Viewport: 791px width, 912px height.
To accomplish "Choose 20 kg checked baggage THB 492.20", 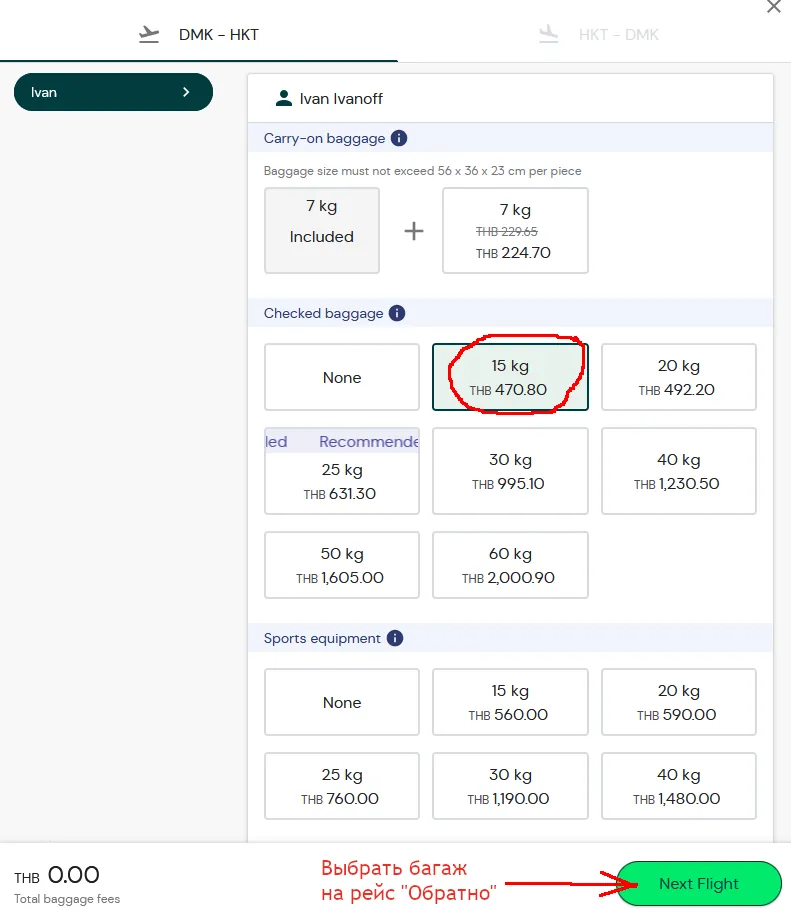I will [678, 377].
